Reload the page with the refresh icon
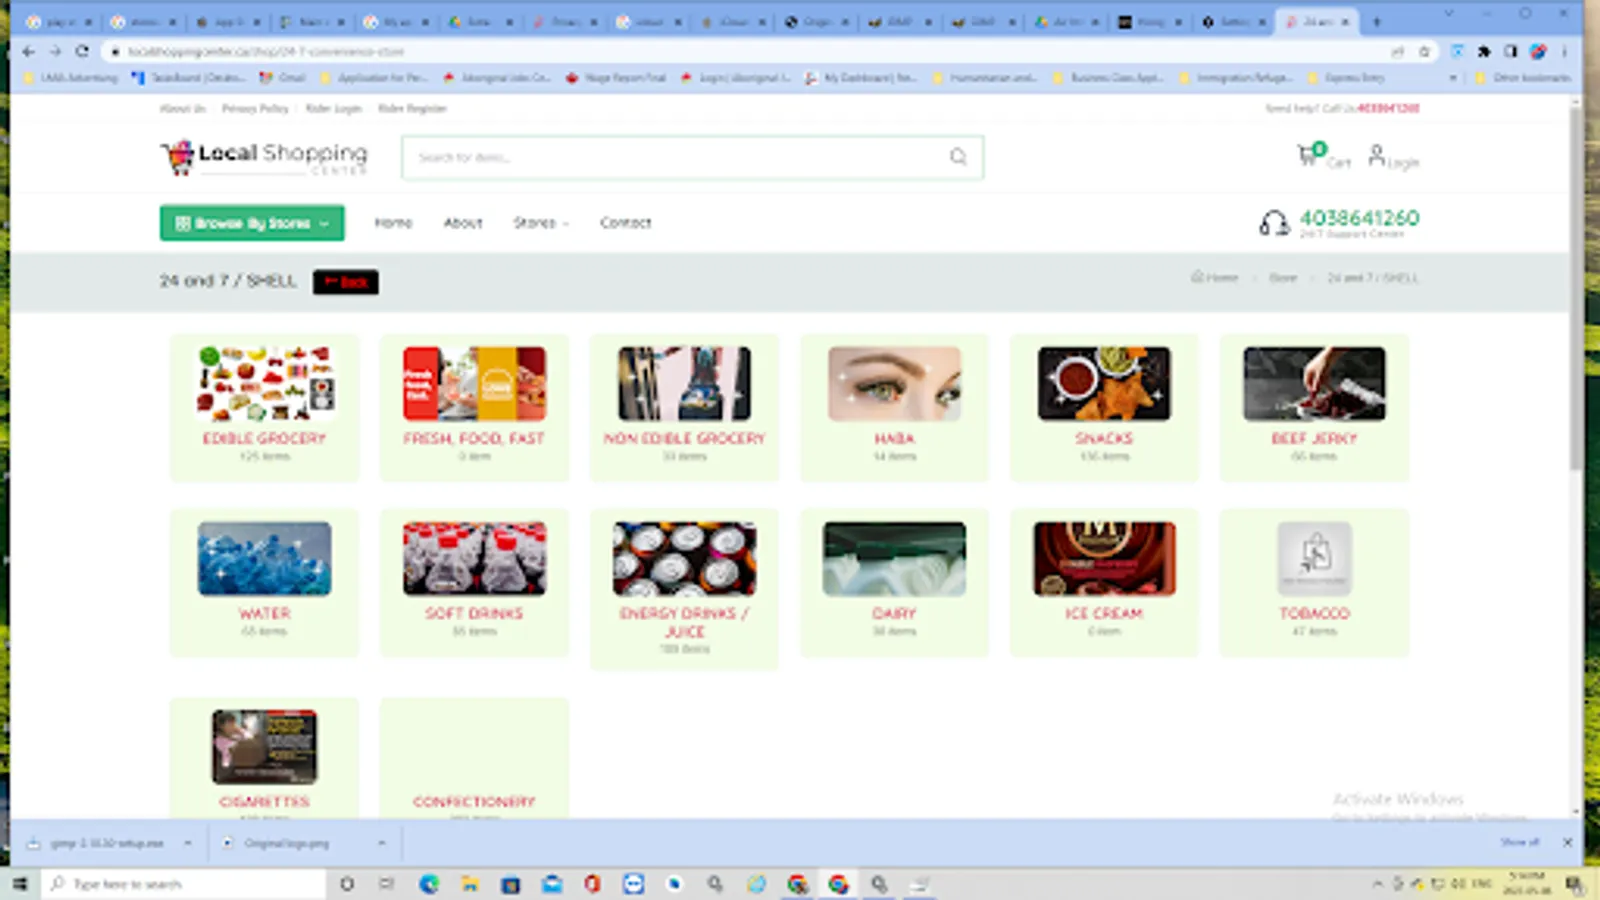 point(82,51)
